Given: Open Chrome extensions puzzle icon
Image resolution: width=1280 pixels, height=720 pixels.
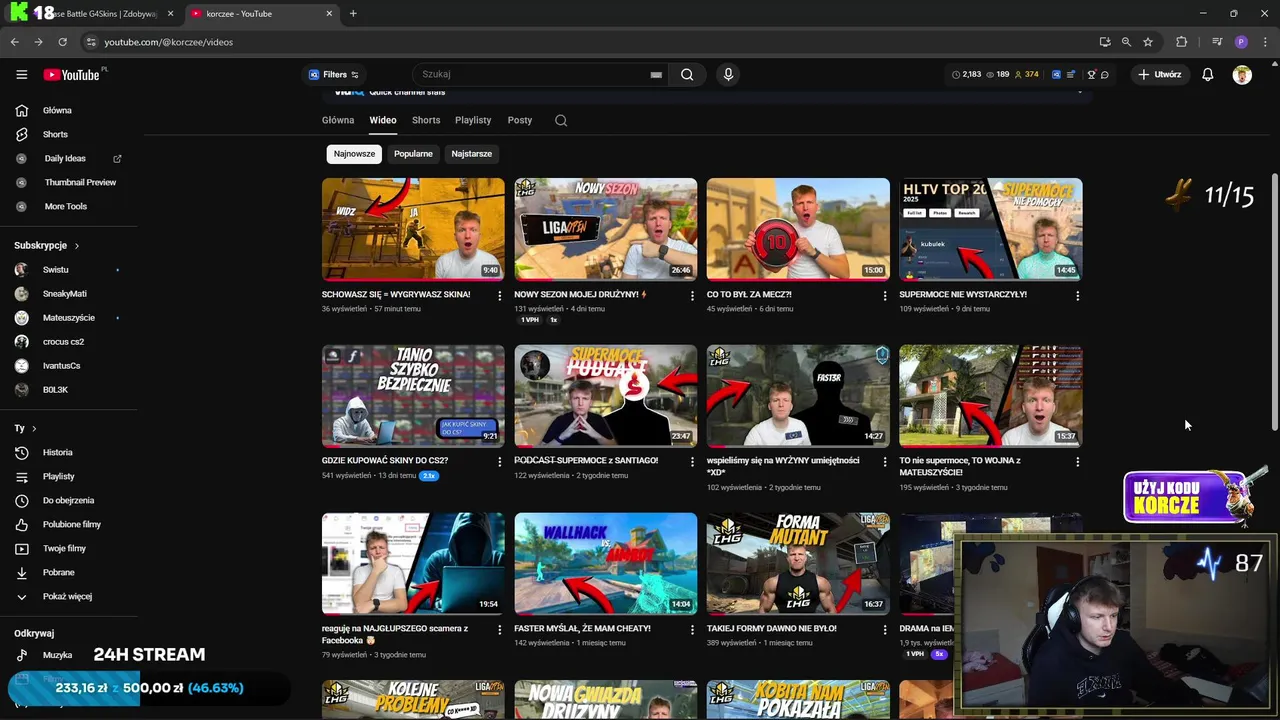Looking at the screenshot, I should pyautogui.click(x=1181, y=42).
